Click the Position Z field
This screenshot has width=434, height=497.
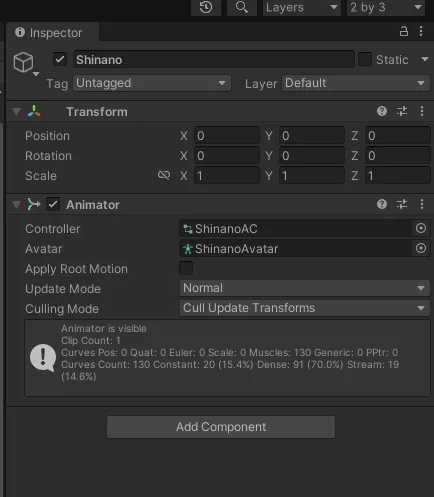(398, 136)
